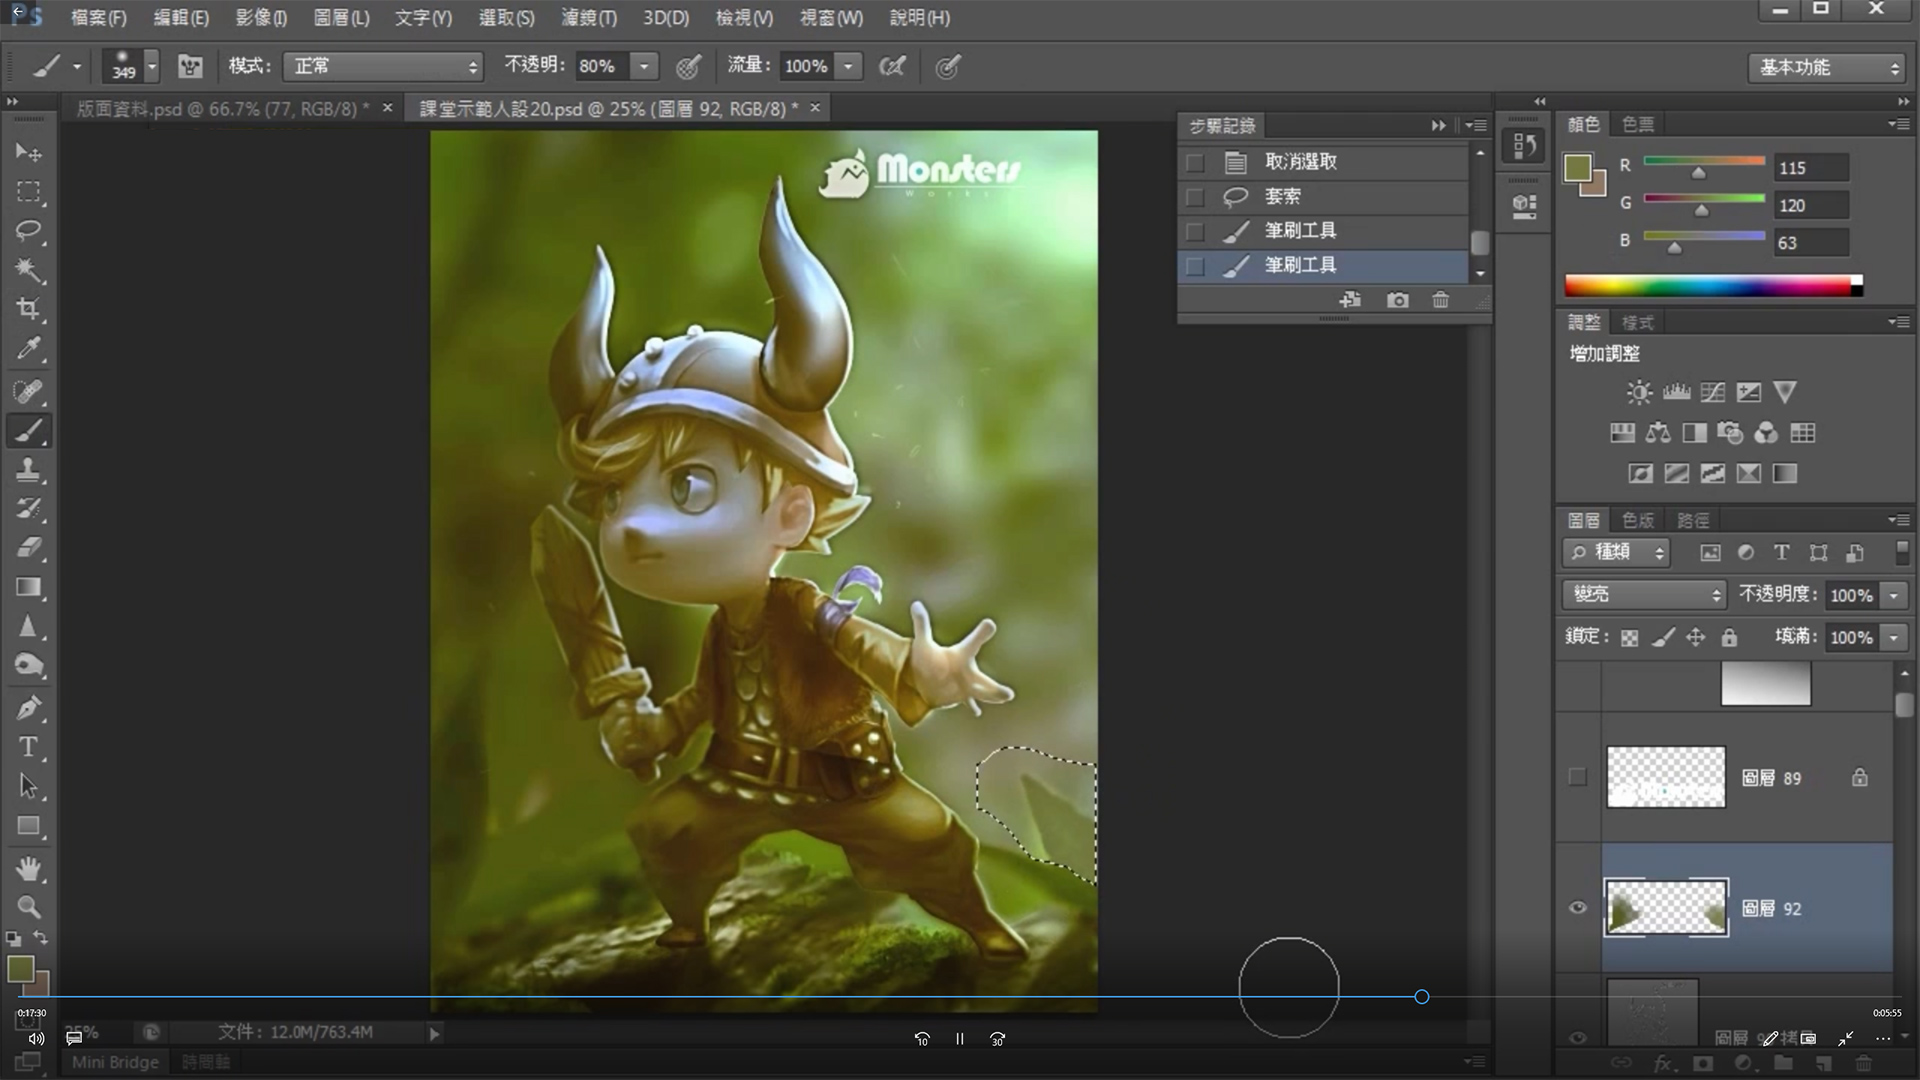Screen dimensions: 1920x1080
Task: Select the Type tool
Action: coord(28,748)
